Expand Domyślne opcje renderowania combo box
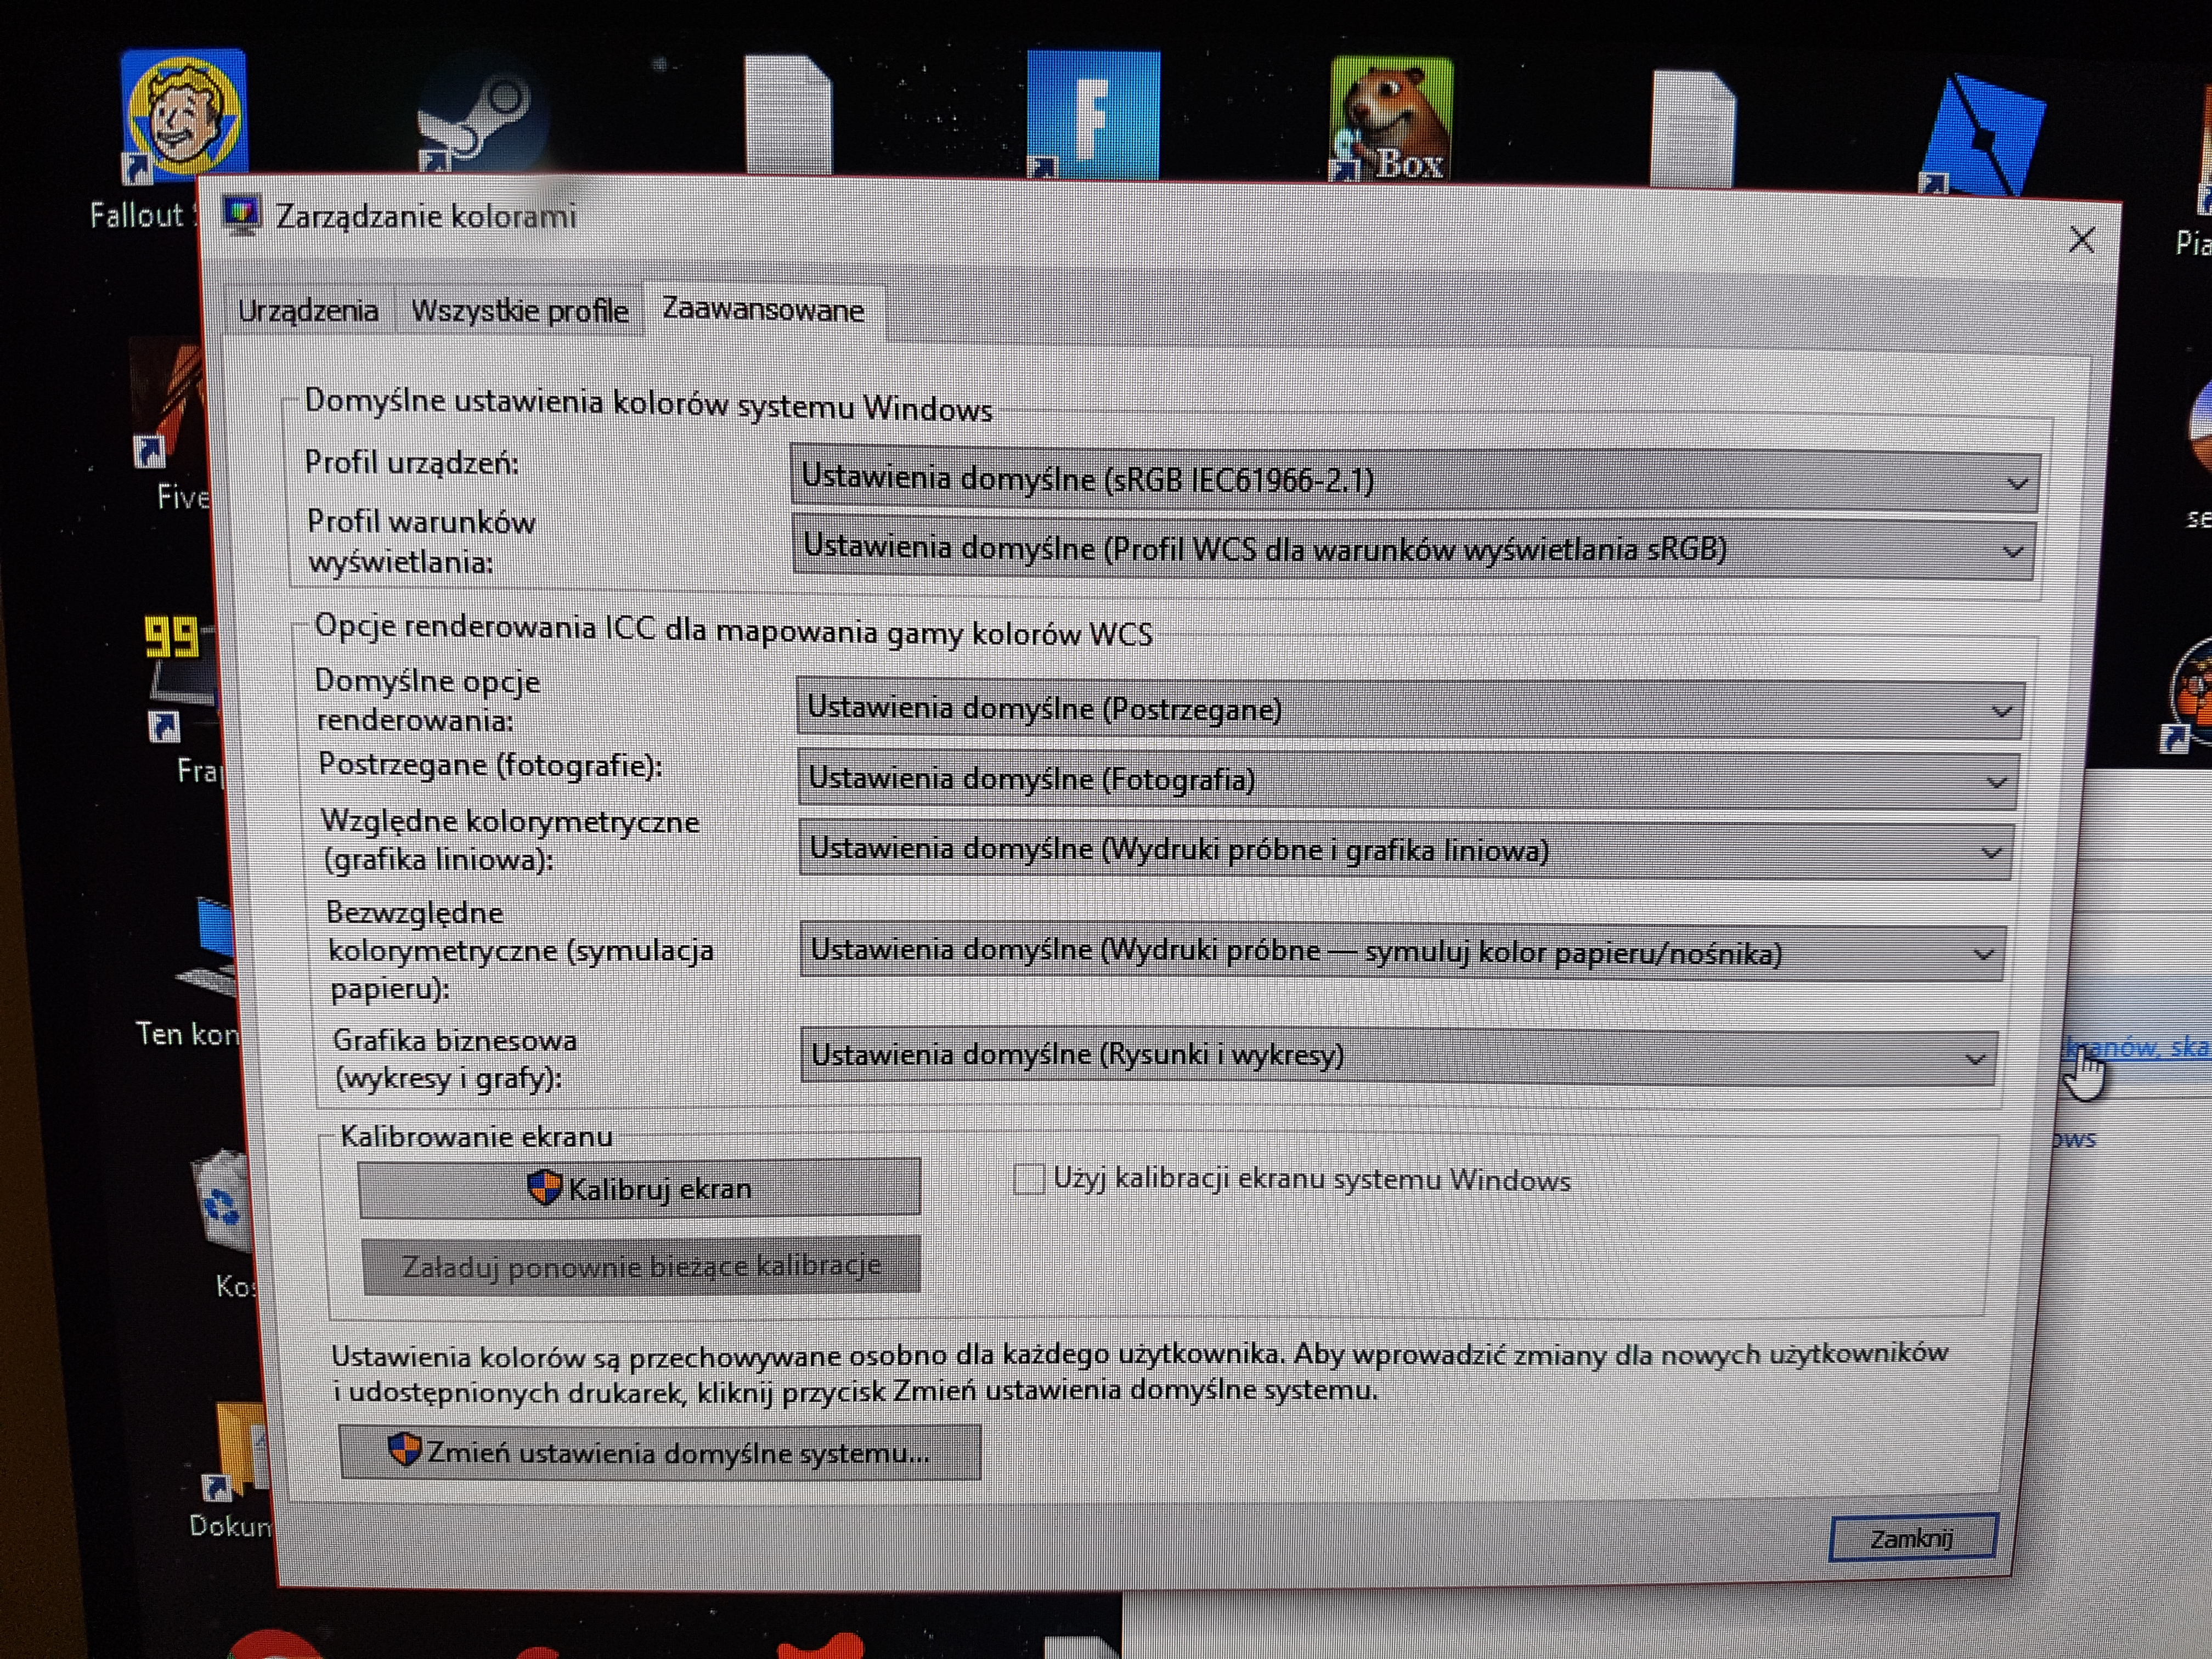The width and height of the screenshot is (2212, 1659). (1410, 710)
